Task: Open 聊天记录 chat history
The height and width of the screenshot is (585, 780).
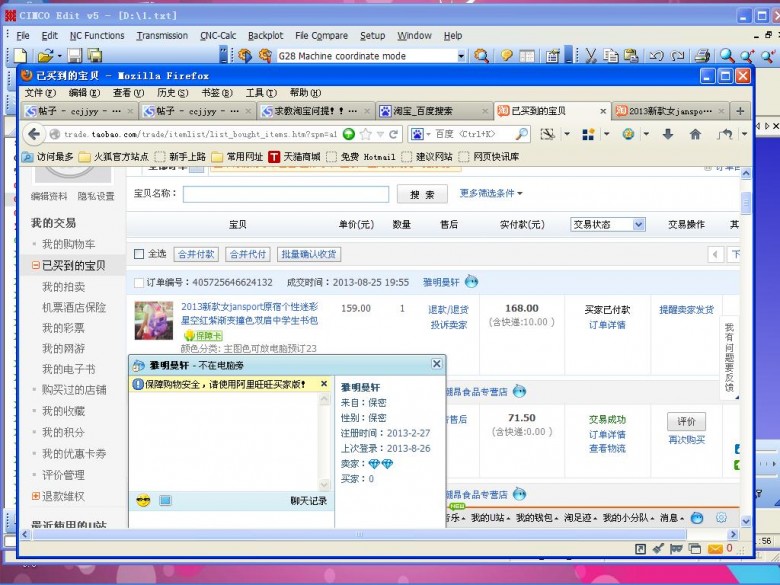Action: pos(308,500)
